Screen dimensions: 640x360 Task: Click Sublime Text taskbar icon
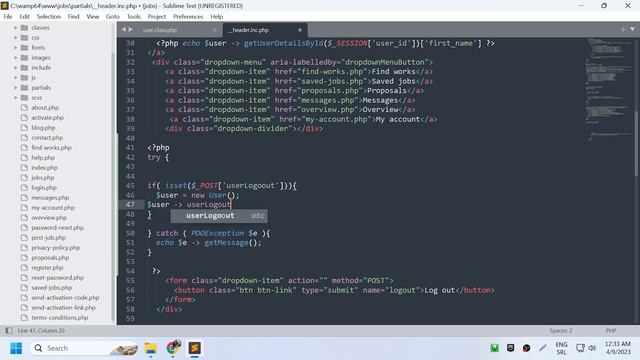[x=195, y=348]
